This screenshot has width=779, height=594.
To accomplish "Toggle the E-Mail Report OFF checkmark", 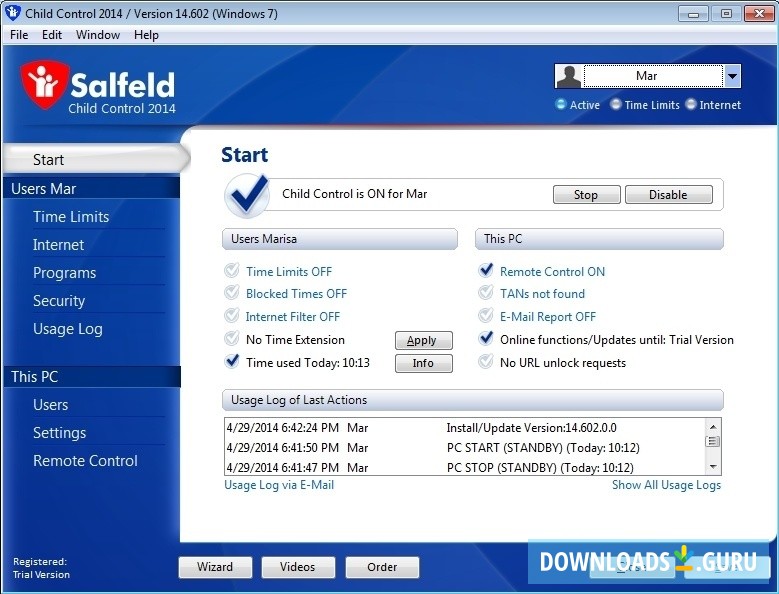I will (486, 315).
